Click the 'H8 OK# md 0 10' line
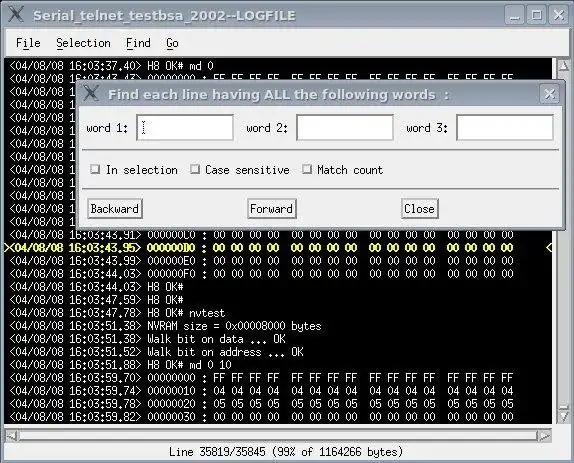The height and width of the screenshot is (463, 574). tap(120, 365)
